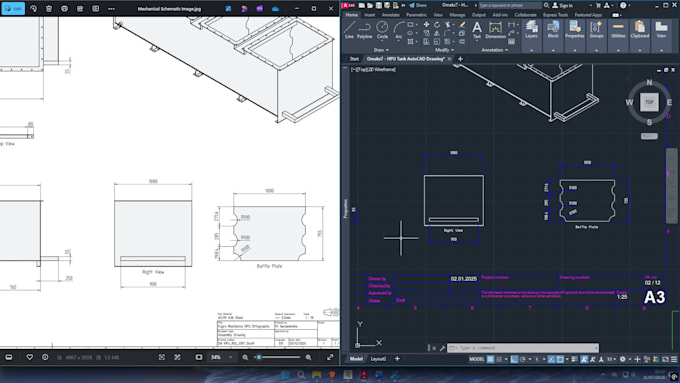This screenshot has height=383, width=680.
Task: Click the Delete trash icon in Photos
Action: (49, 9)
